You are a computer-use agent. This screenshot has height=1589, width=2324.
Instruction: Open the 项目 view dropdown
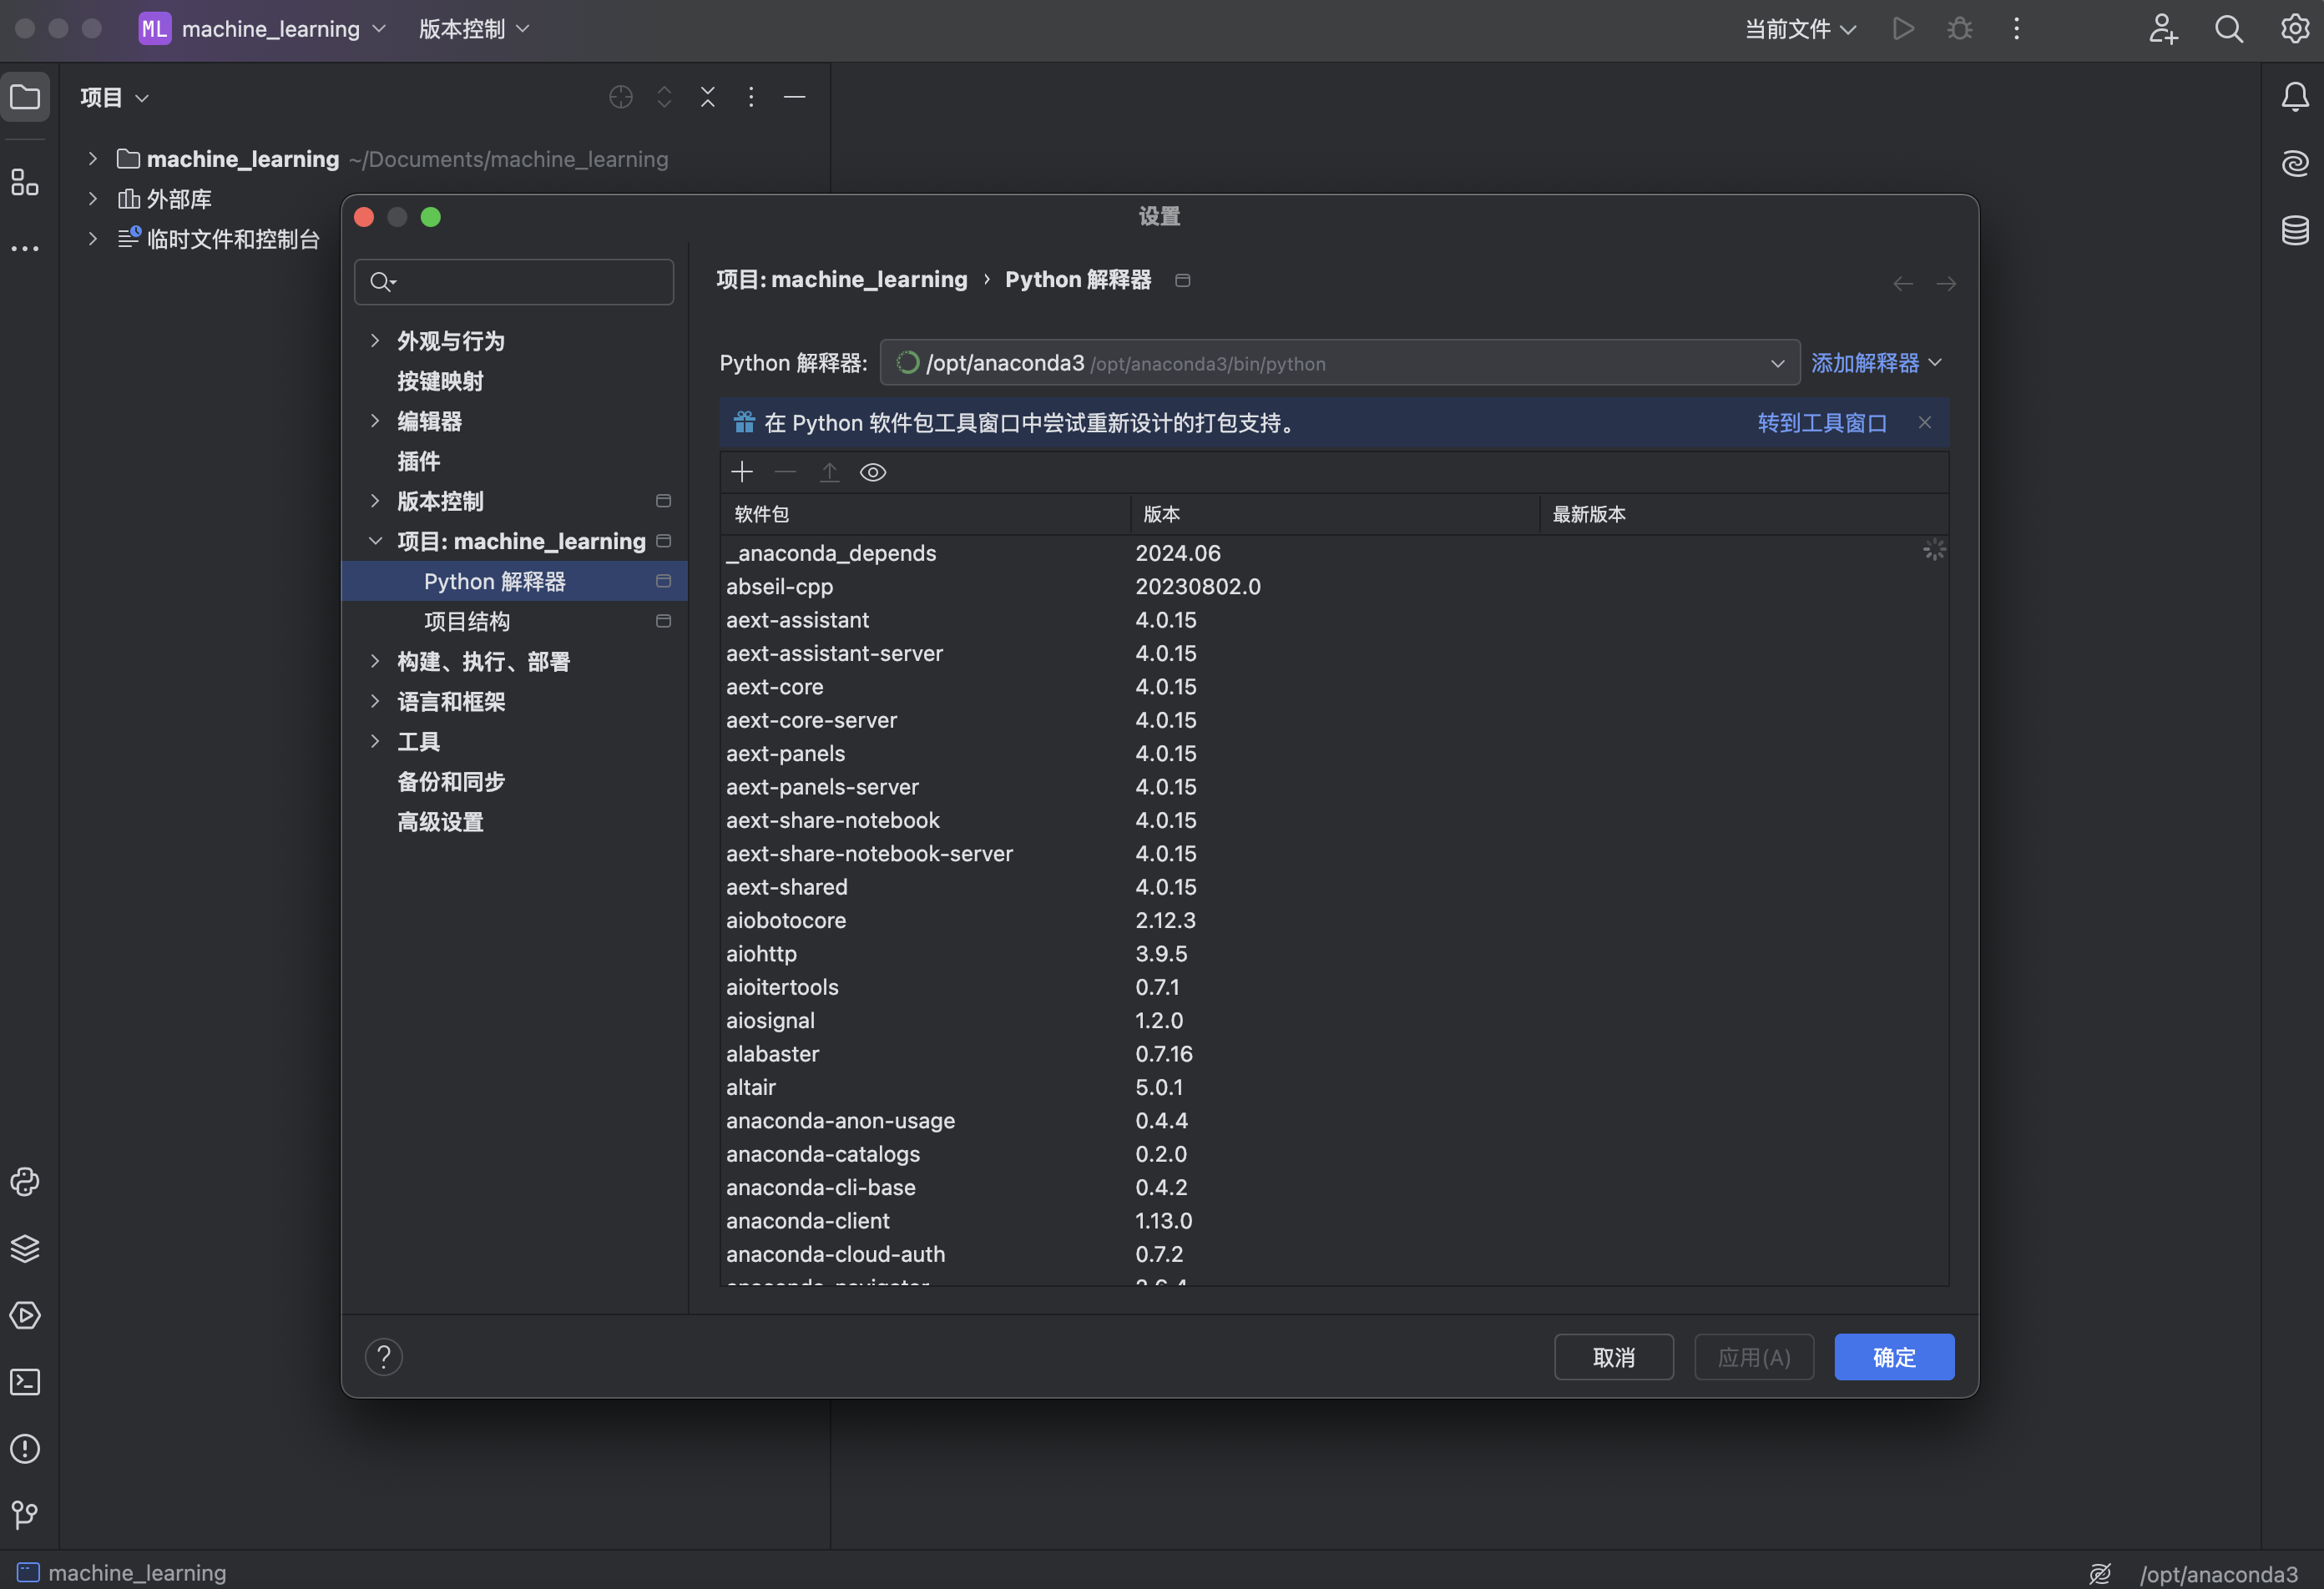(x=115, y=97)
